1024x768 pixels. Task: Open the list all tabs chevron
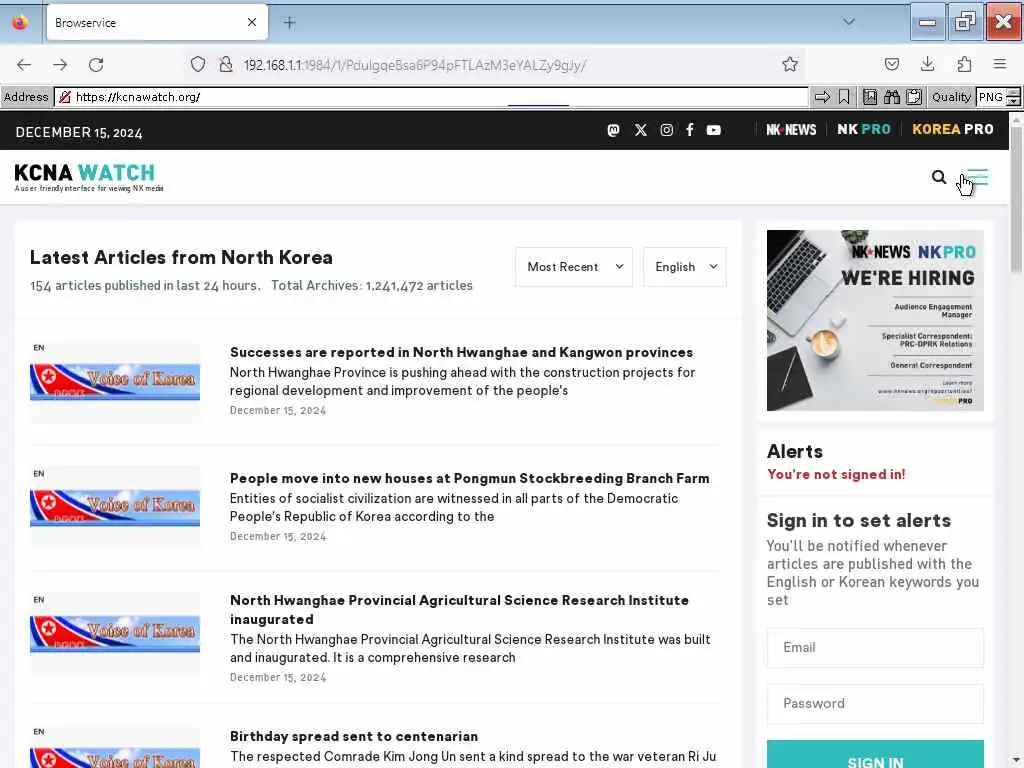tap(848, 22)
